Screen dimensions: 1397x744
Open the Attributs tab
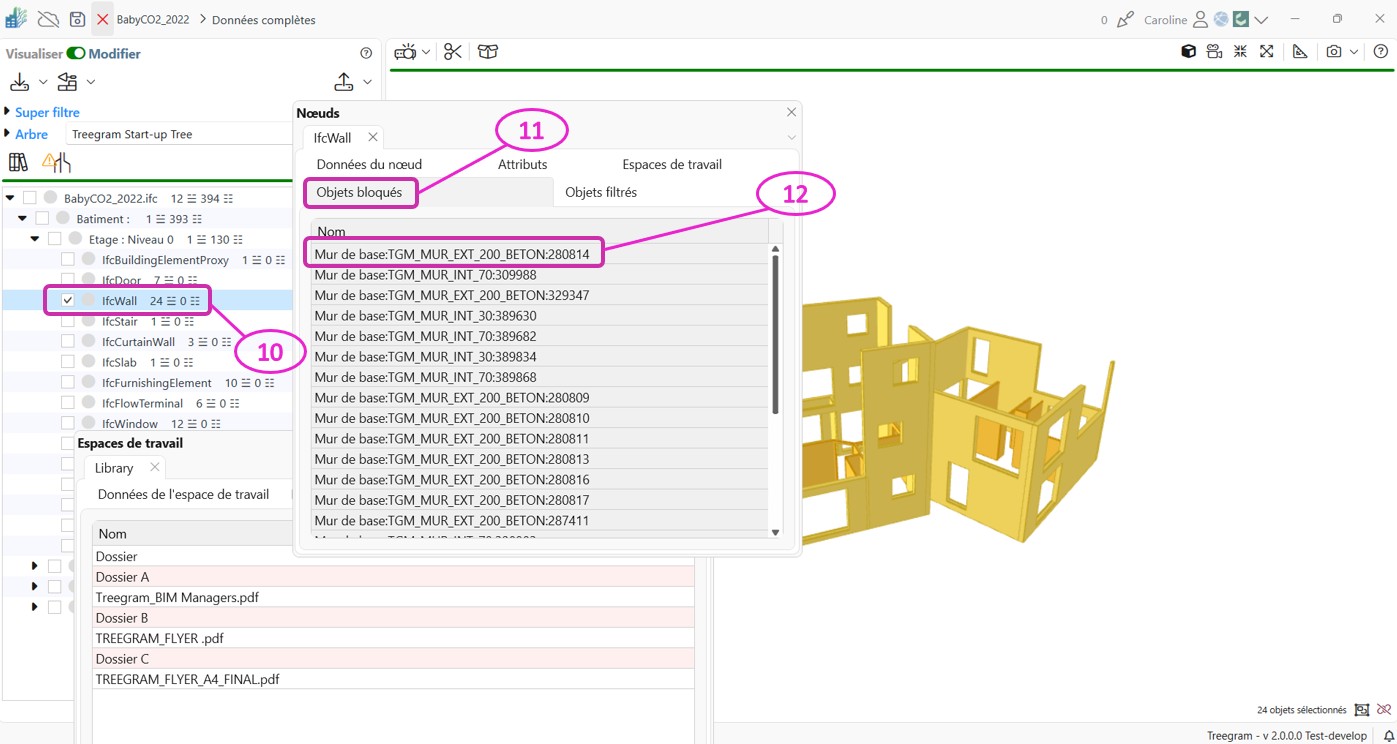click(522, 164)
